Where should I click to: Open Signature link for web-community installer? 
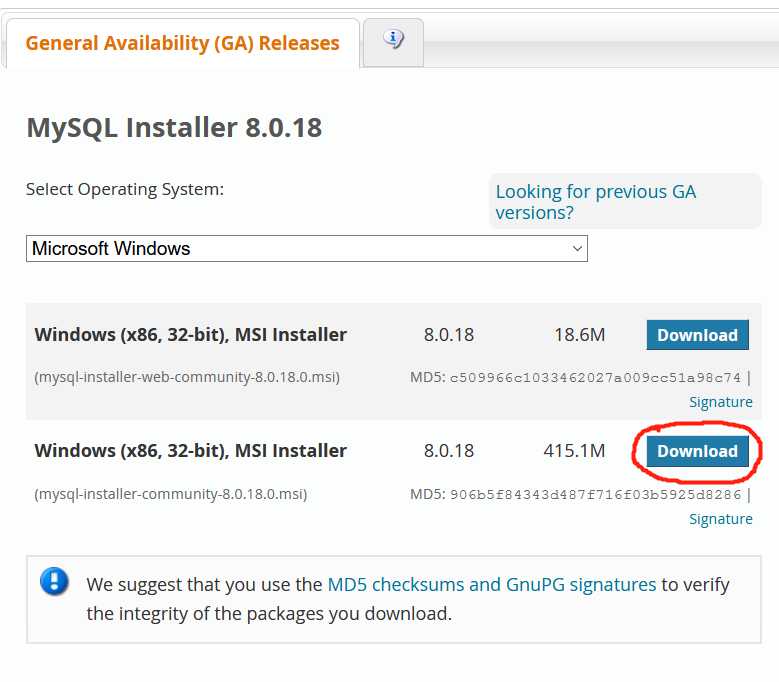[720, 402]
